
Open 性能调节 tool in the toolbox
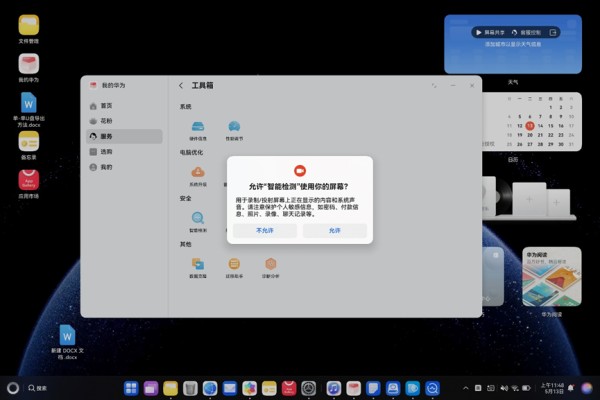tap(234, 130)
